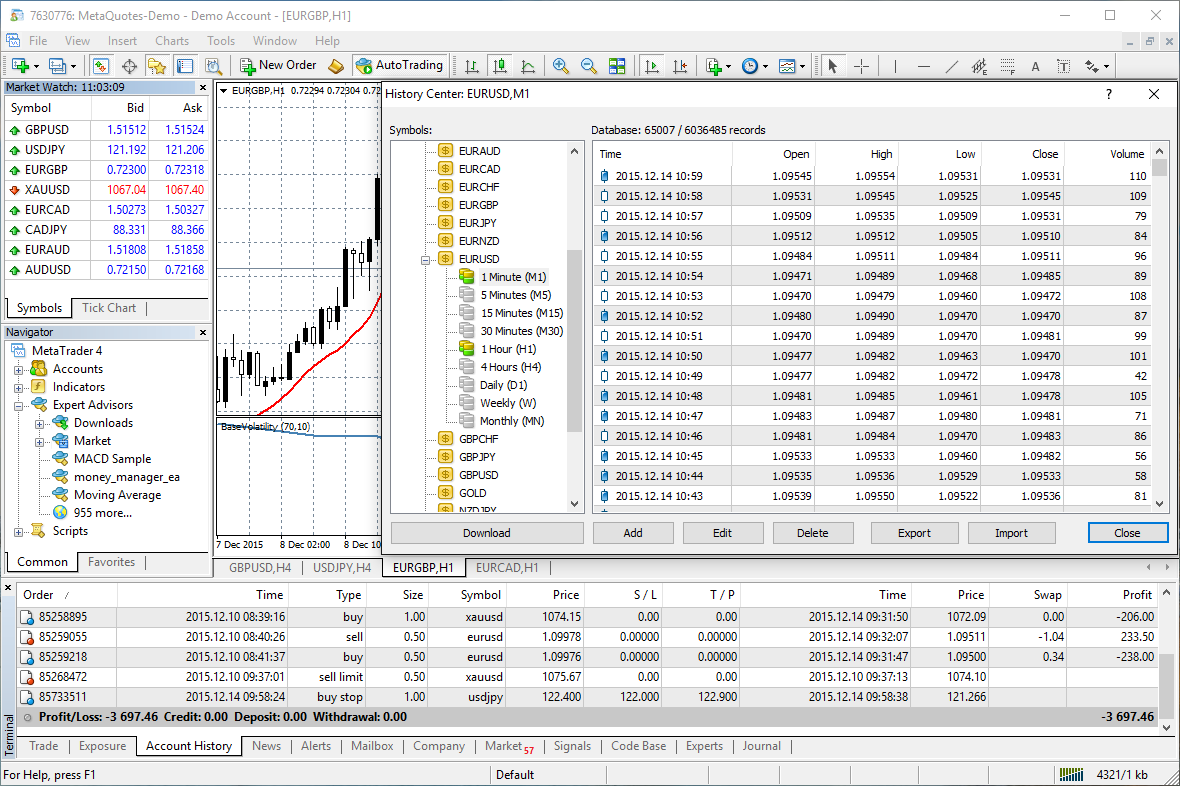Select 4 Hours (H4) timeframe under EURUSD
Viewport: 1180px width, 786px height.
(510, 367)
